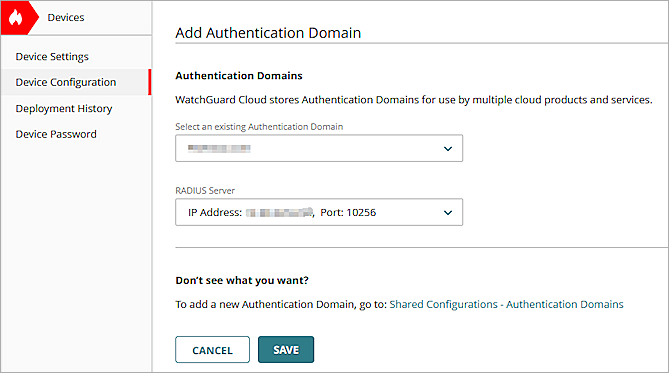This screenshot has width=669, height=373.
Task: Open Device Settings in sidebar
Action: (x=52, y=57)
